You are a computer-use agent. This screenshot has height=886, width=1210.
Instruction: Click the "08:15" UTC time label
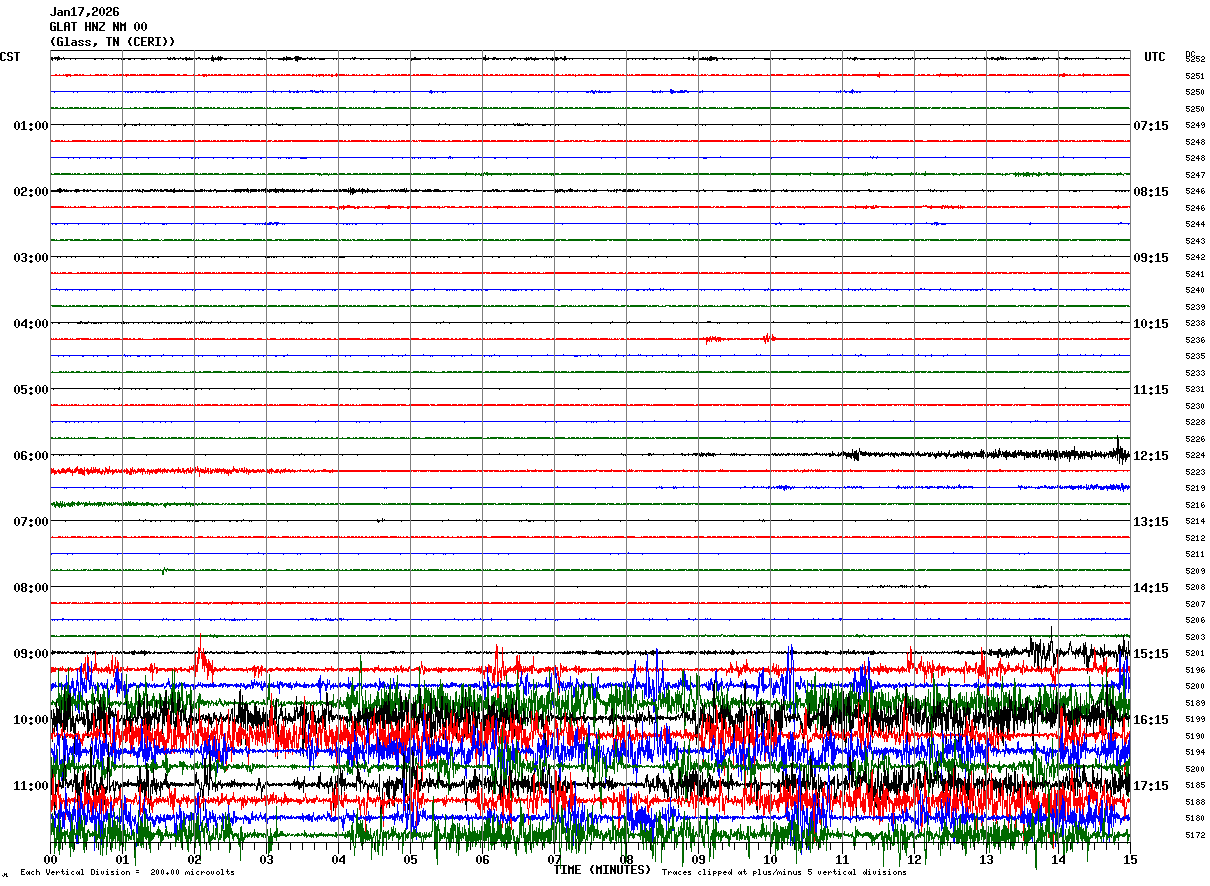1151,192
